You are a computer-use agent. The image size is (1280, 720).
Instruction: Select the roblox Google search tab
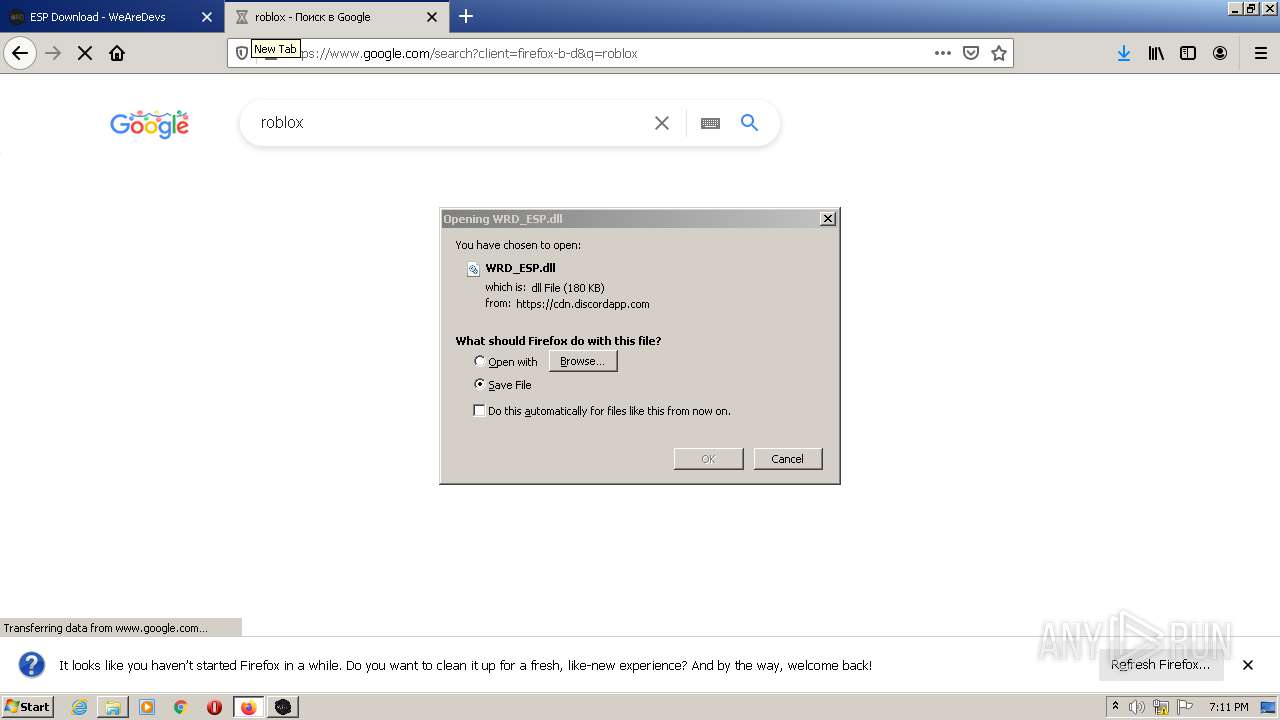337,17
